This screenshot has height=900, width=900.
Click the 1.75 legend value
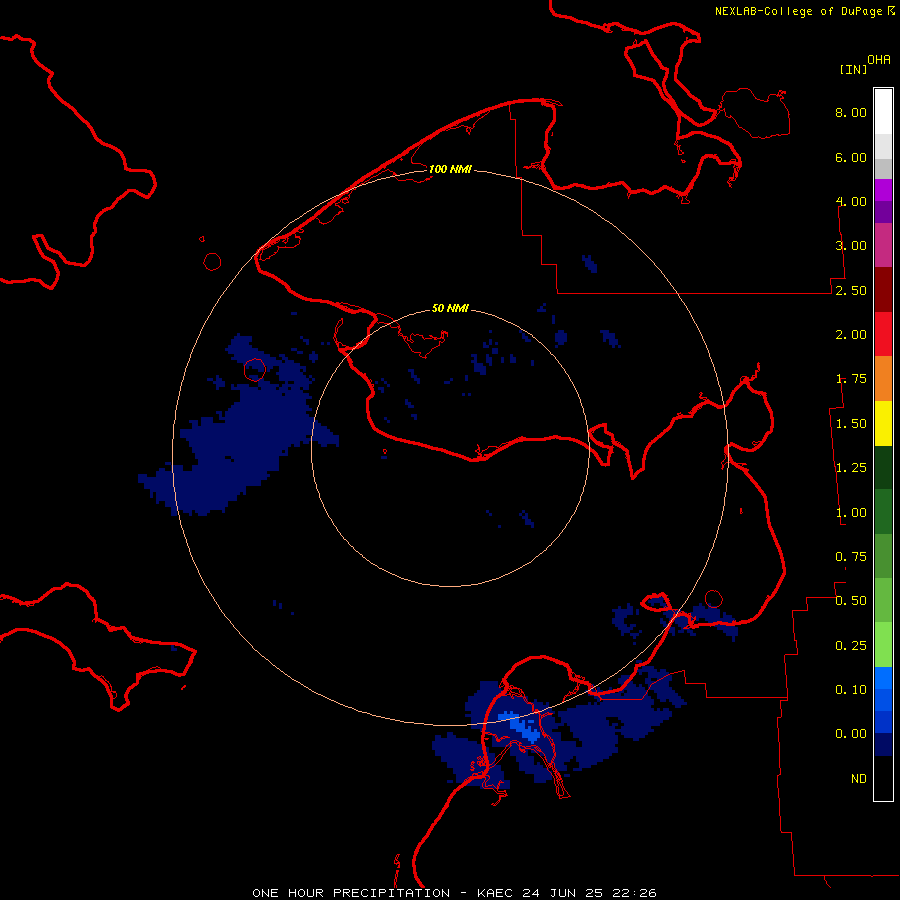pos(851,379)
